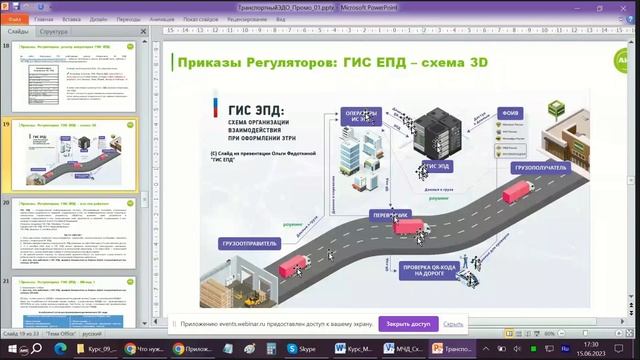Click the 'Закрыть доступ' button
This screenshot has width=640, height=360.
pyautogui.click(x=408, y=324)
